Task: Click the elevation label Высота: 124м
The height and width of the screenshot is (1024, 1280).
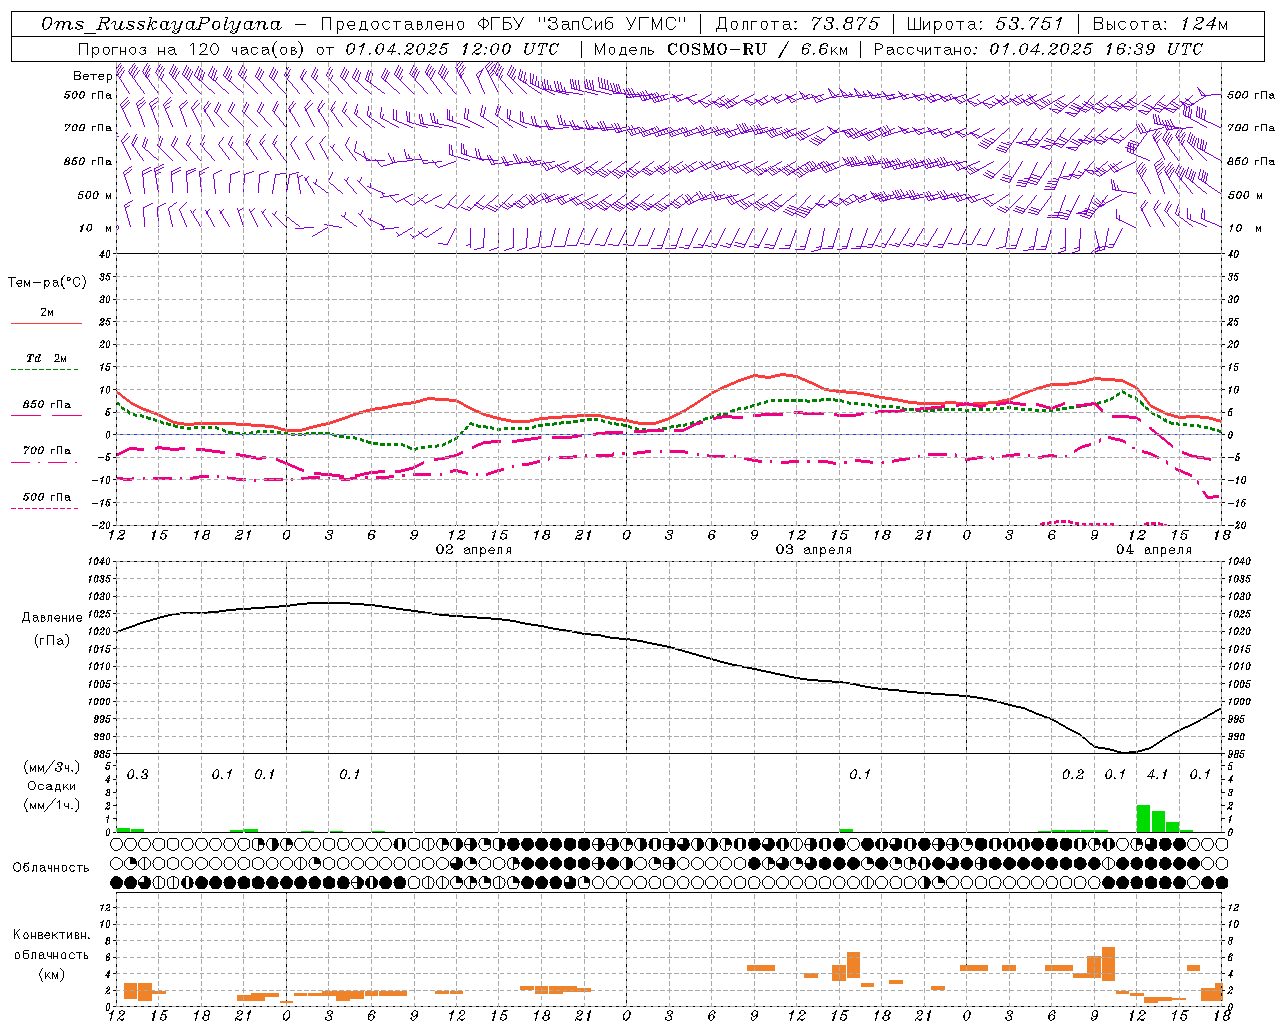Action: [1161, 24]
